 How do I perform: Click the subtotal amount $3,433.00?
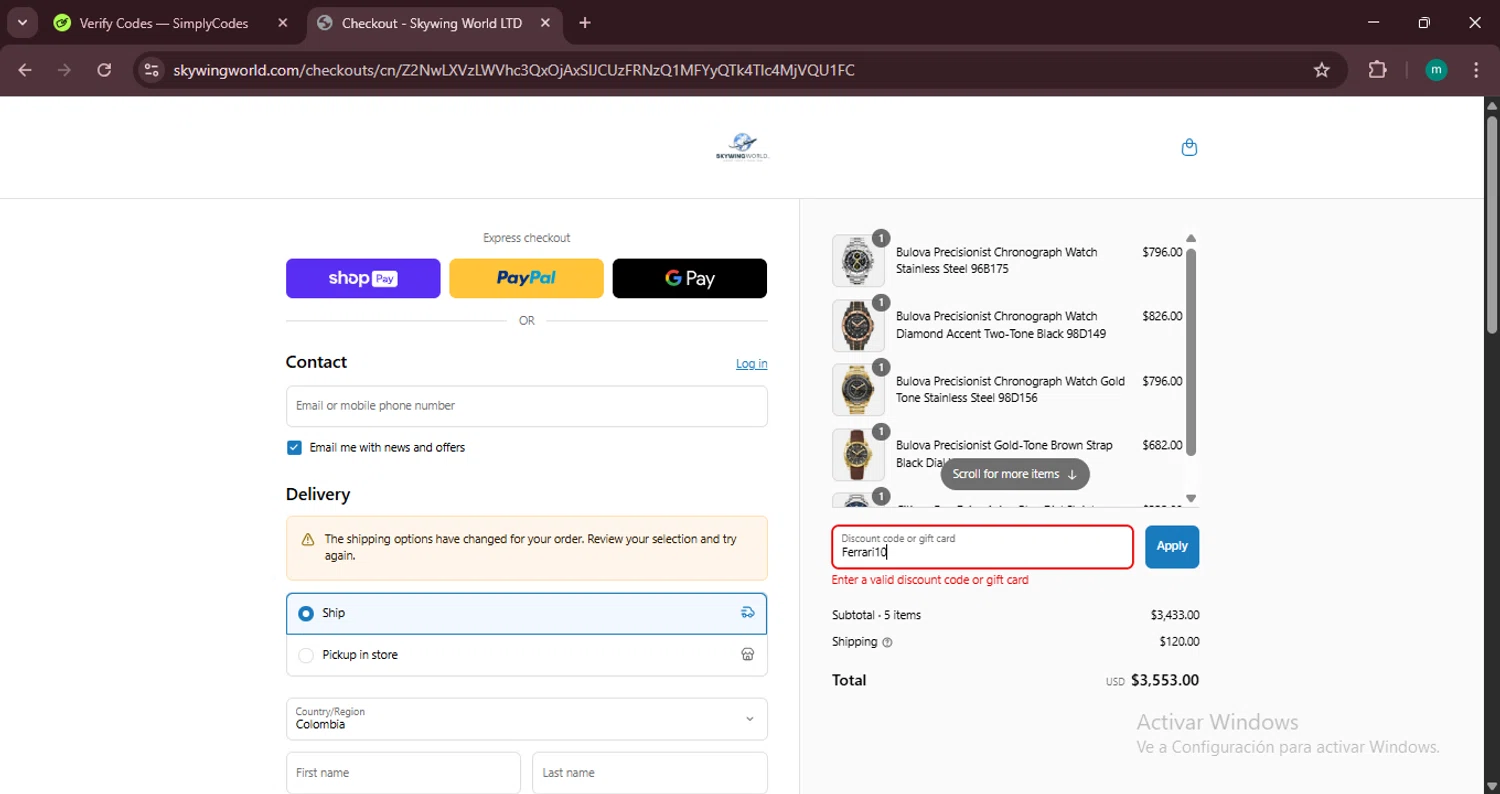click(x=1175, y=615)
